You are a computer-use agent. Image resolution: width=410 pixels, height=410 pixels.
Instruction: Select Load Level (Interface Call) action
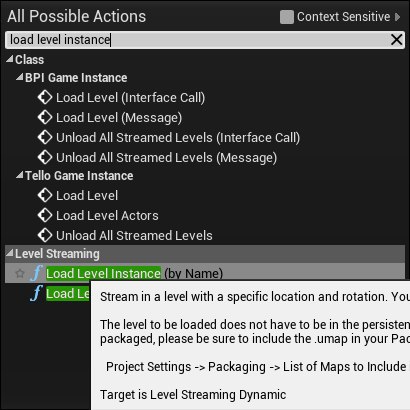click(130, 98)
